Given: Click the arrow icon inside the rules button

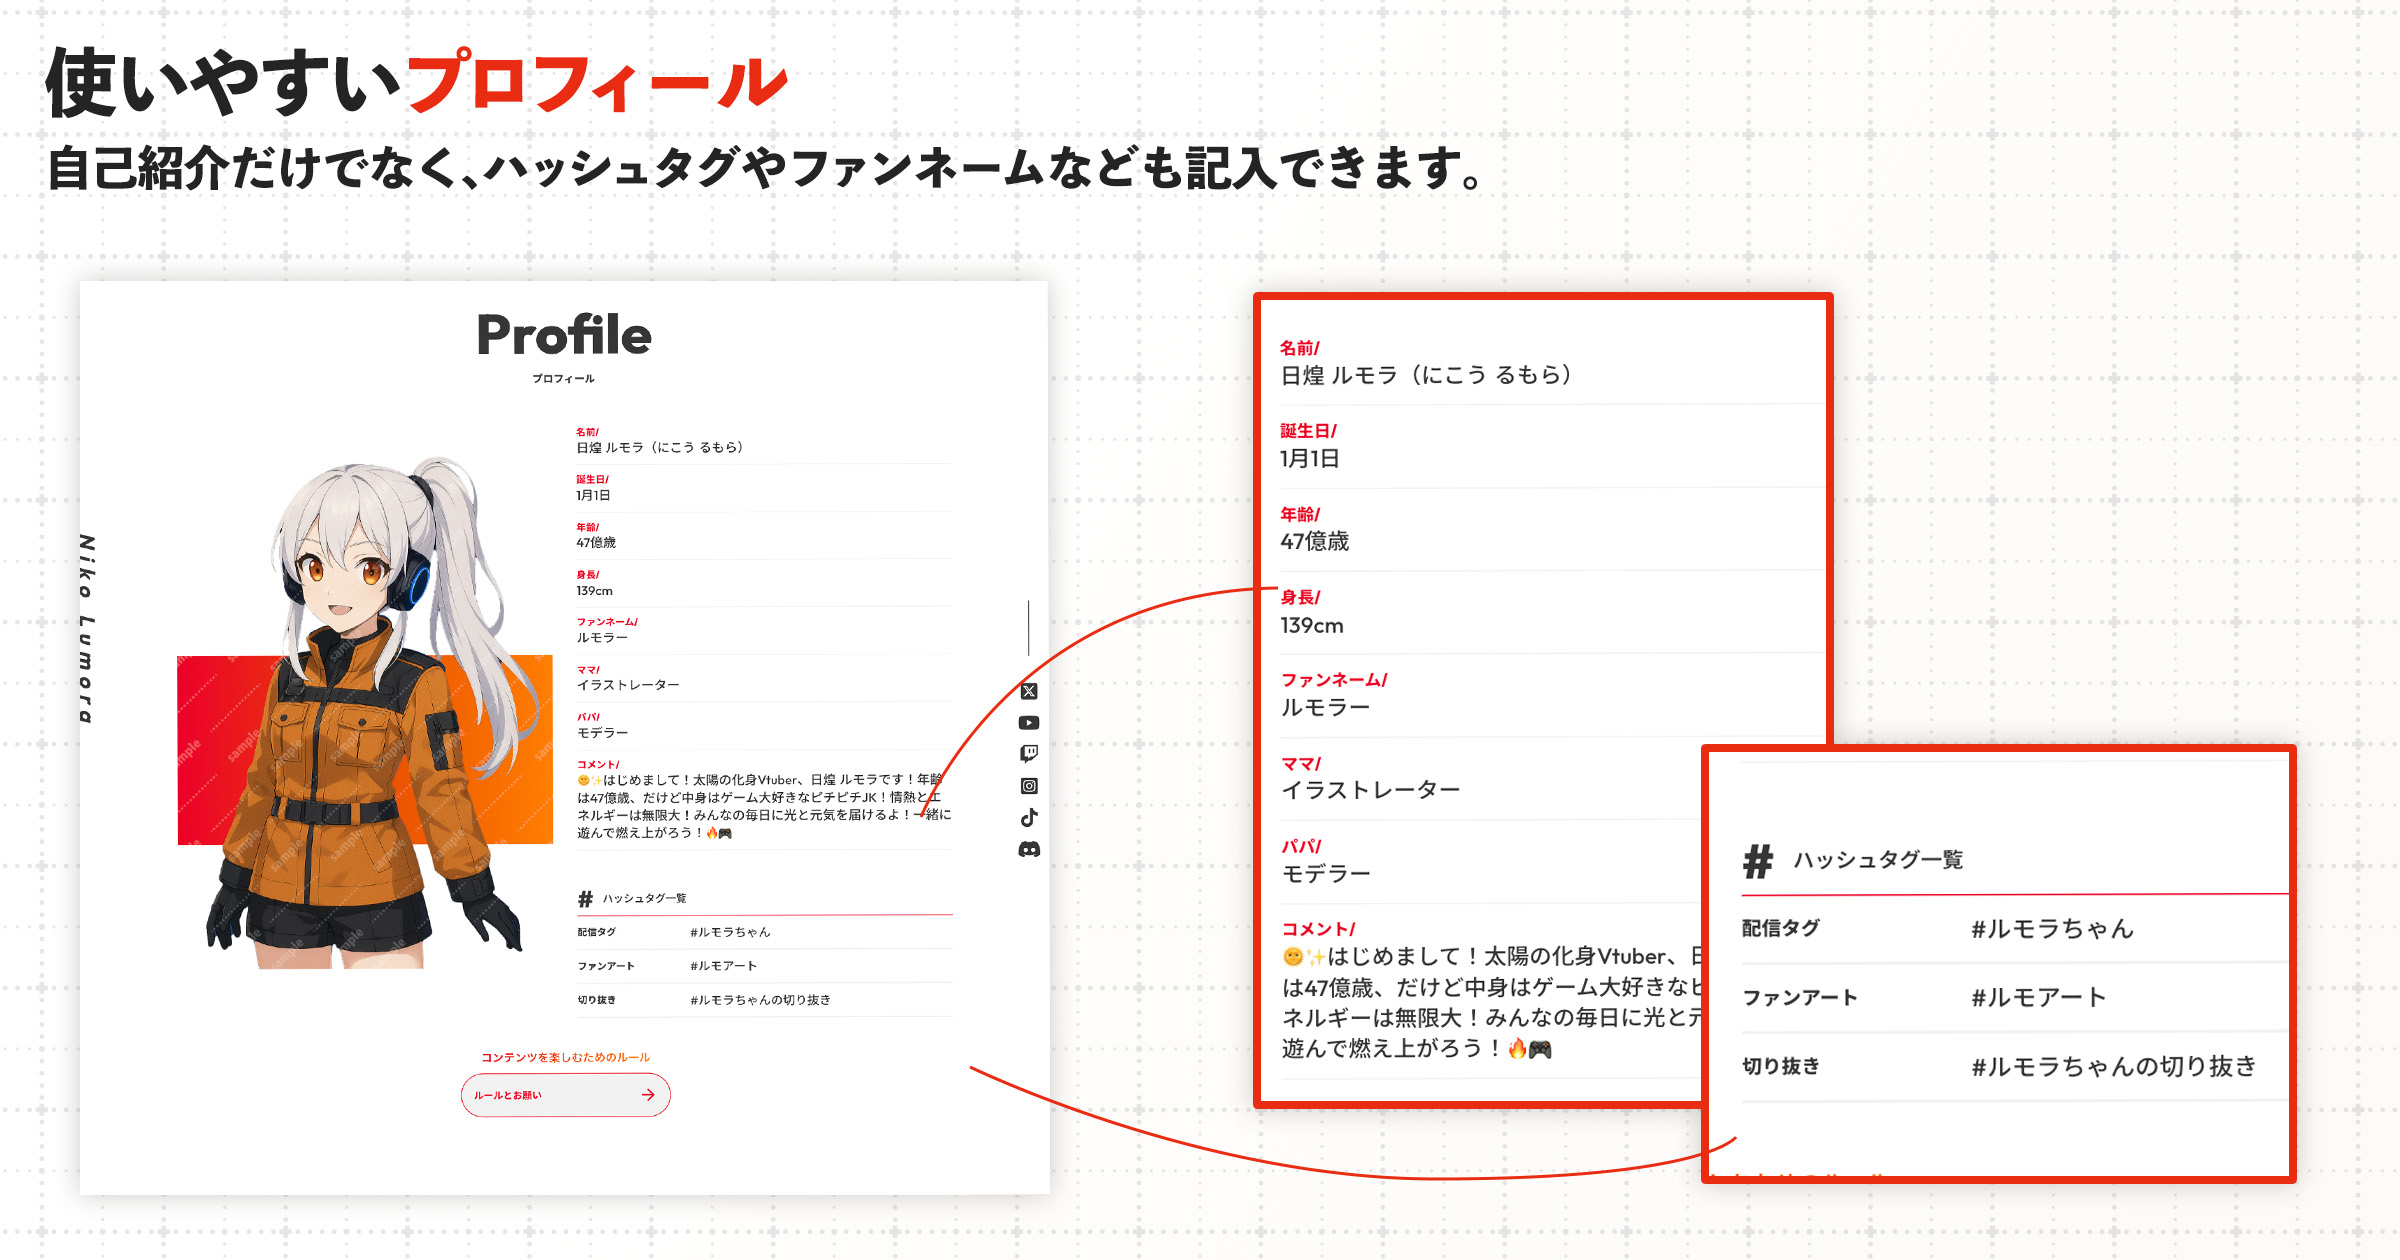Looking at the screenshot, I should click(648, 1095).
